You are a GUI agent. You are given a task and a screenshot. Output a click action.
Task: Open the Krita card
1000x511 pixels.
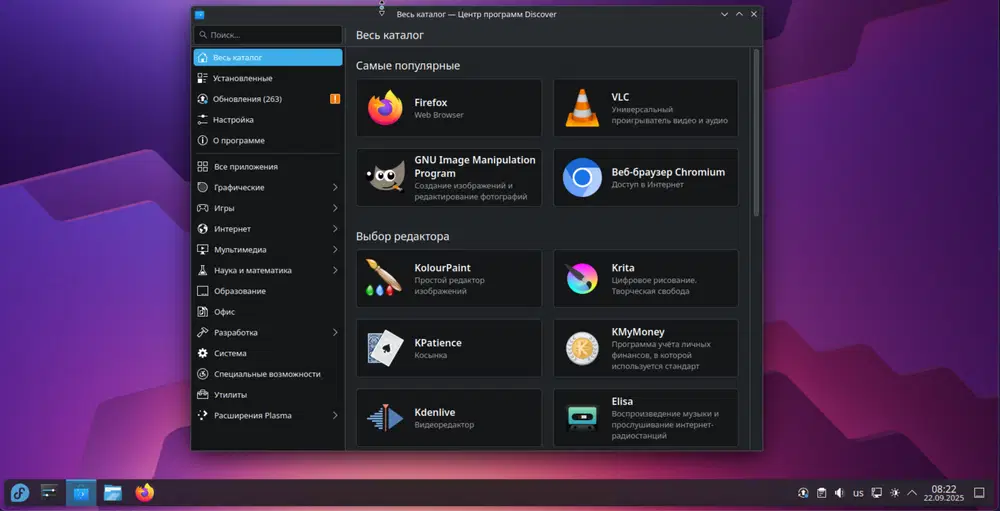click(x=645, y=278)
